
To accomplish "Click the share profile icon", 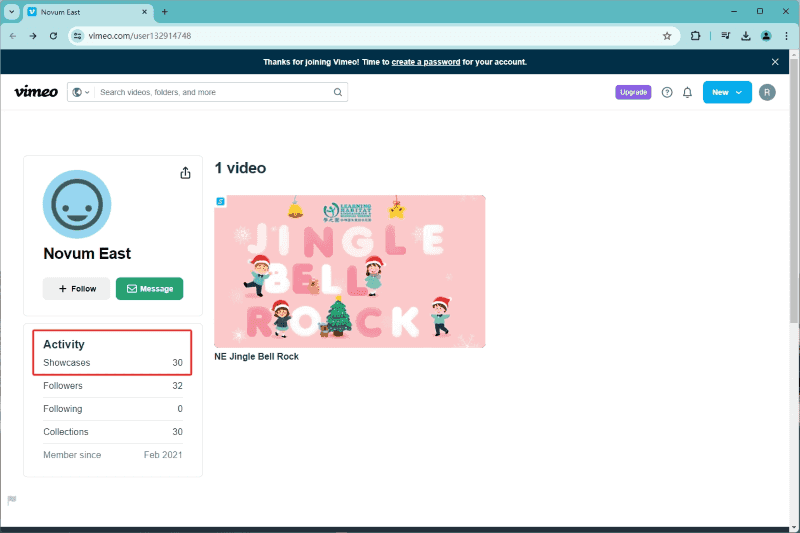I will (185, 173).
